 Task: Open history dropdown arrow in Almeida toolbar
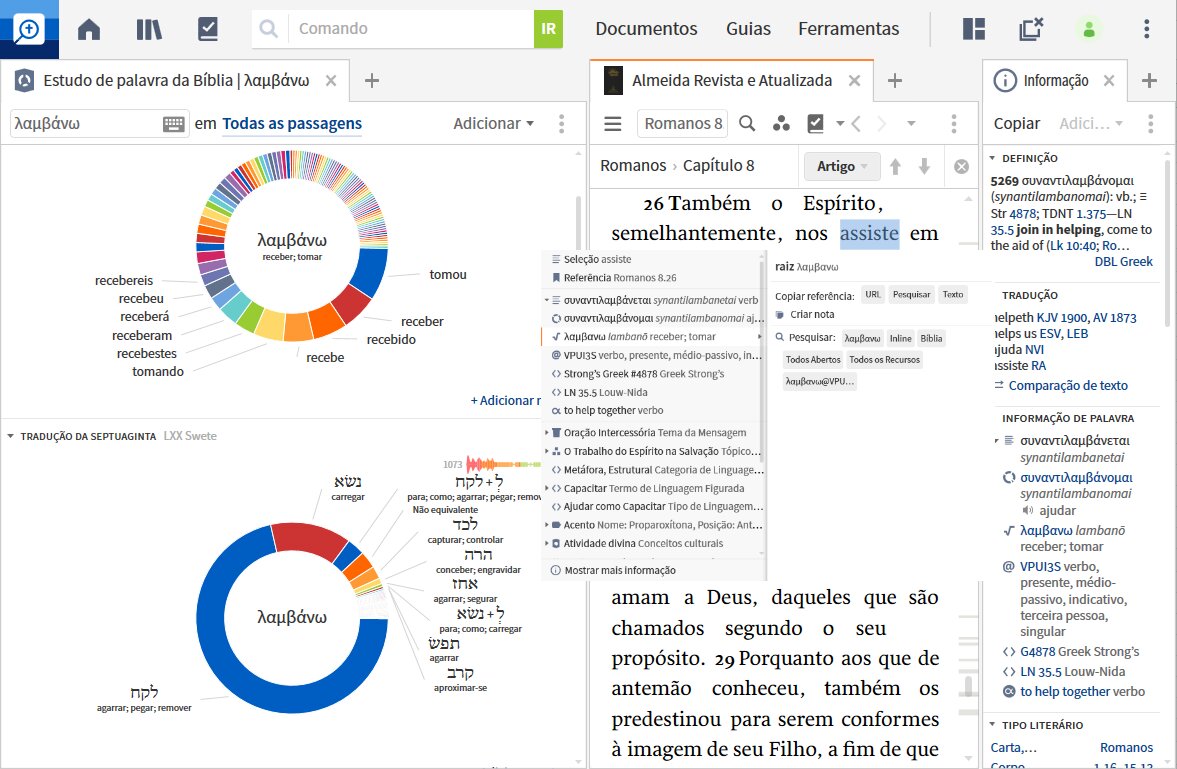(911, 123)
